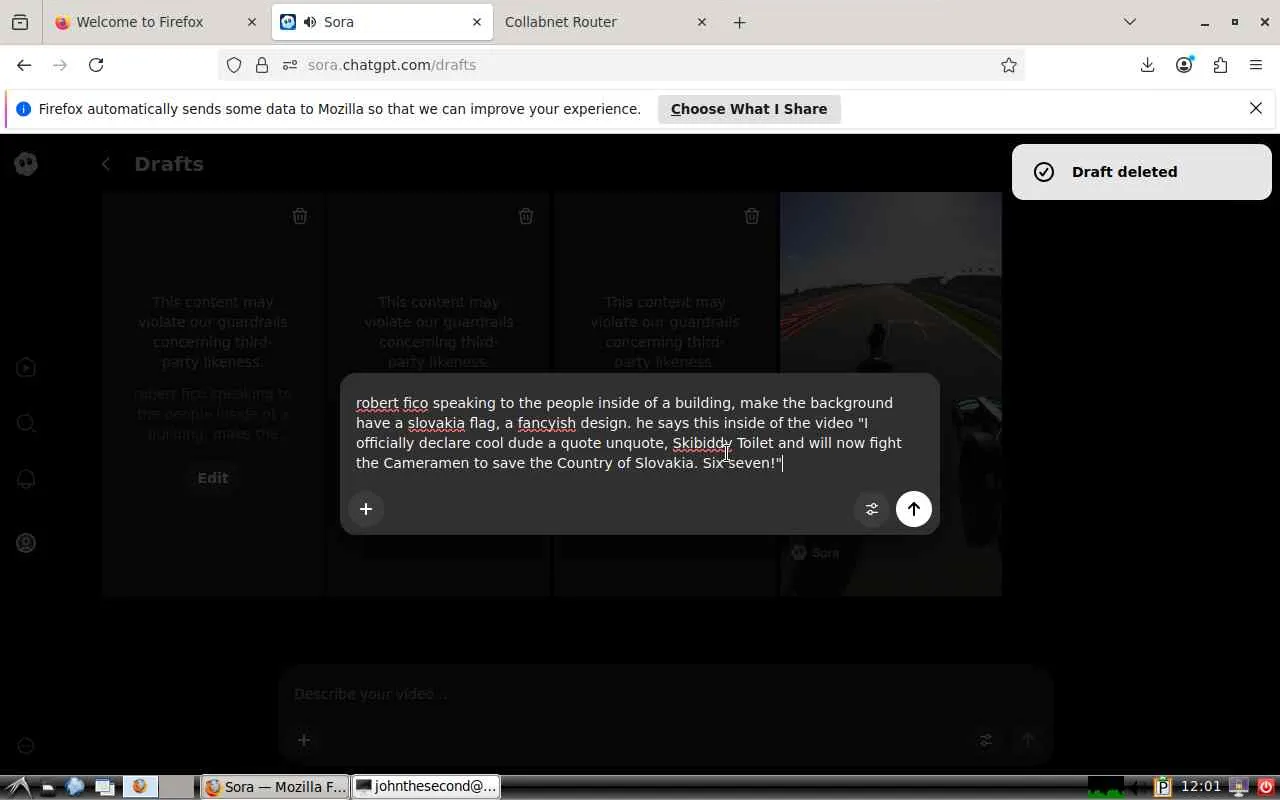
Task: Open video settings sliders in the prompt dialog
Action: [x=872, y=509]
